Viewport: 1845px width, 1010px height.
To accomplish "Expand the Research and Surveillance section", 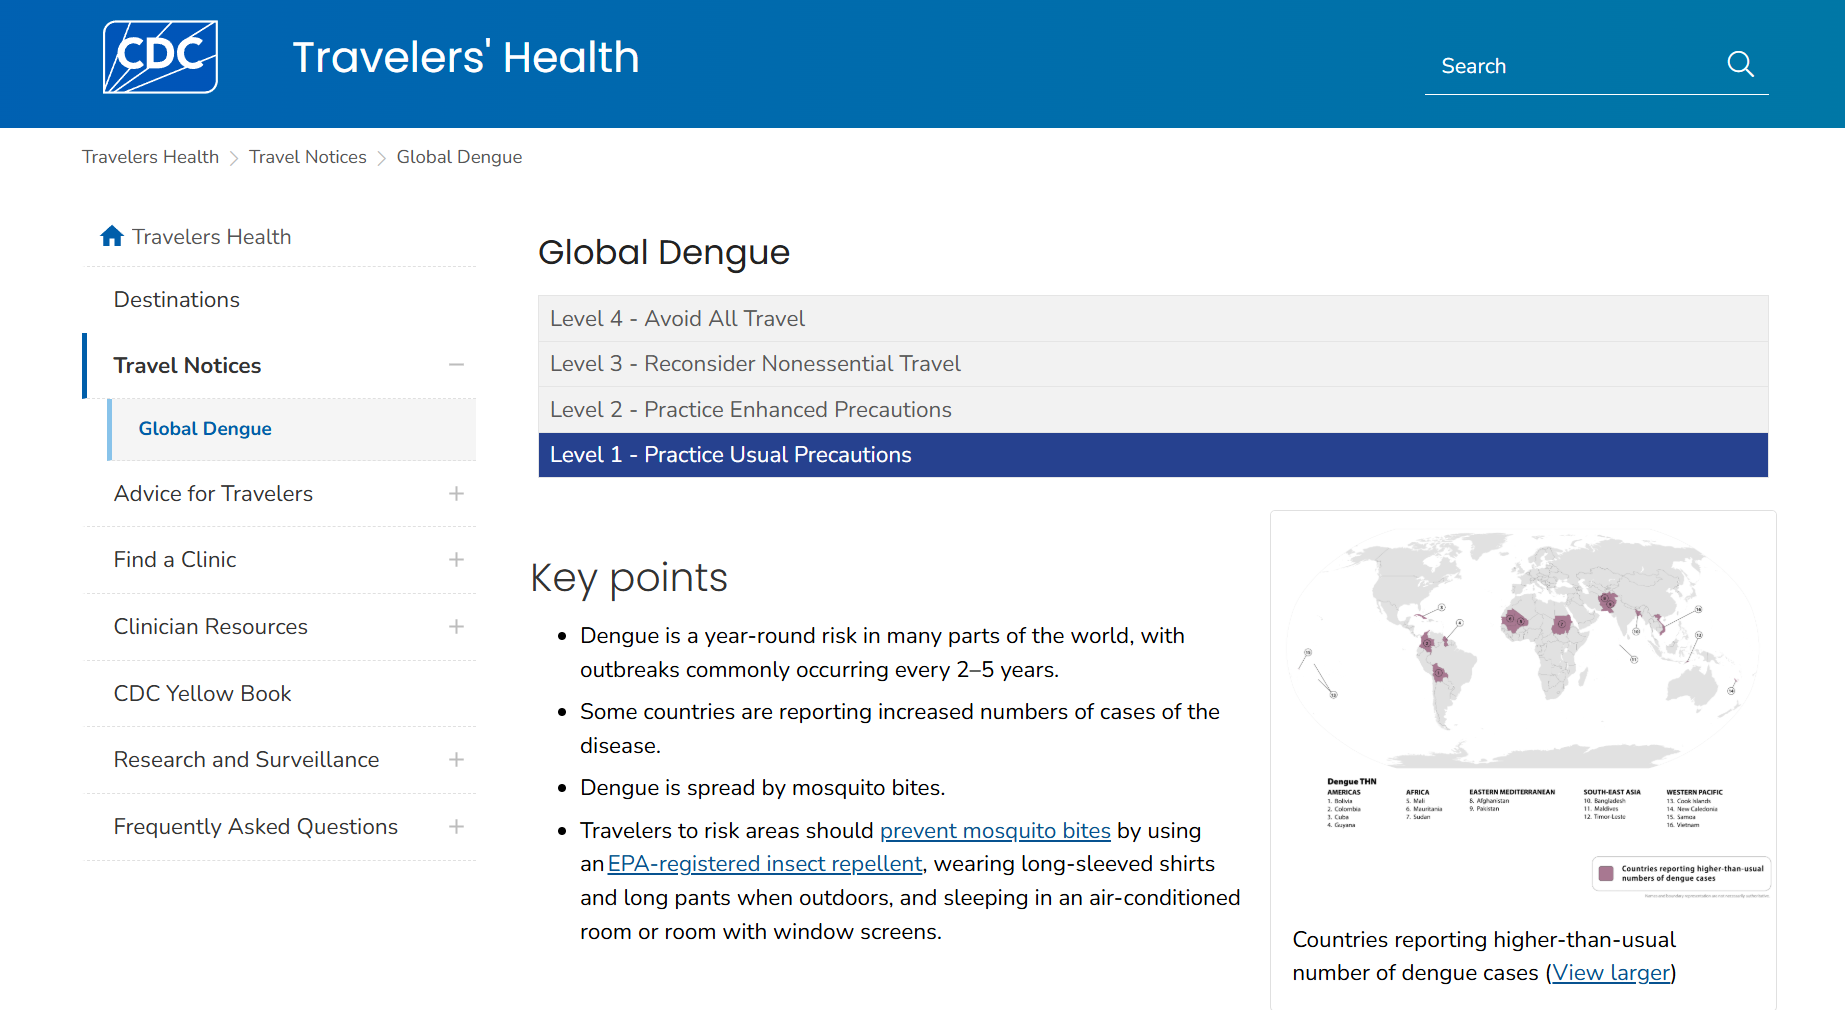I will 456,760.
